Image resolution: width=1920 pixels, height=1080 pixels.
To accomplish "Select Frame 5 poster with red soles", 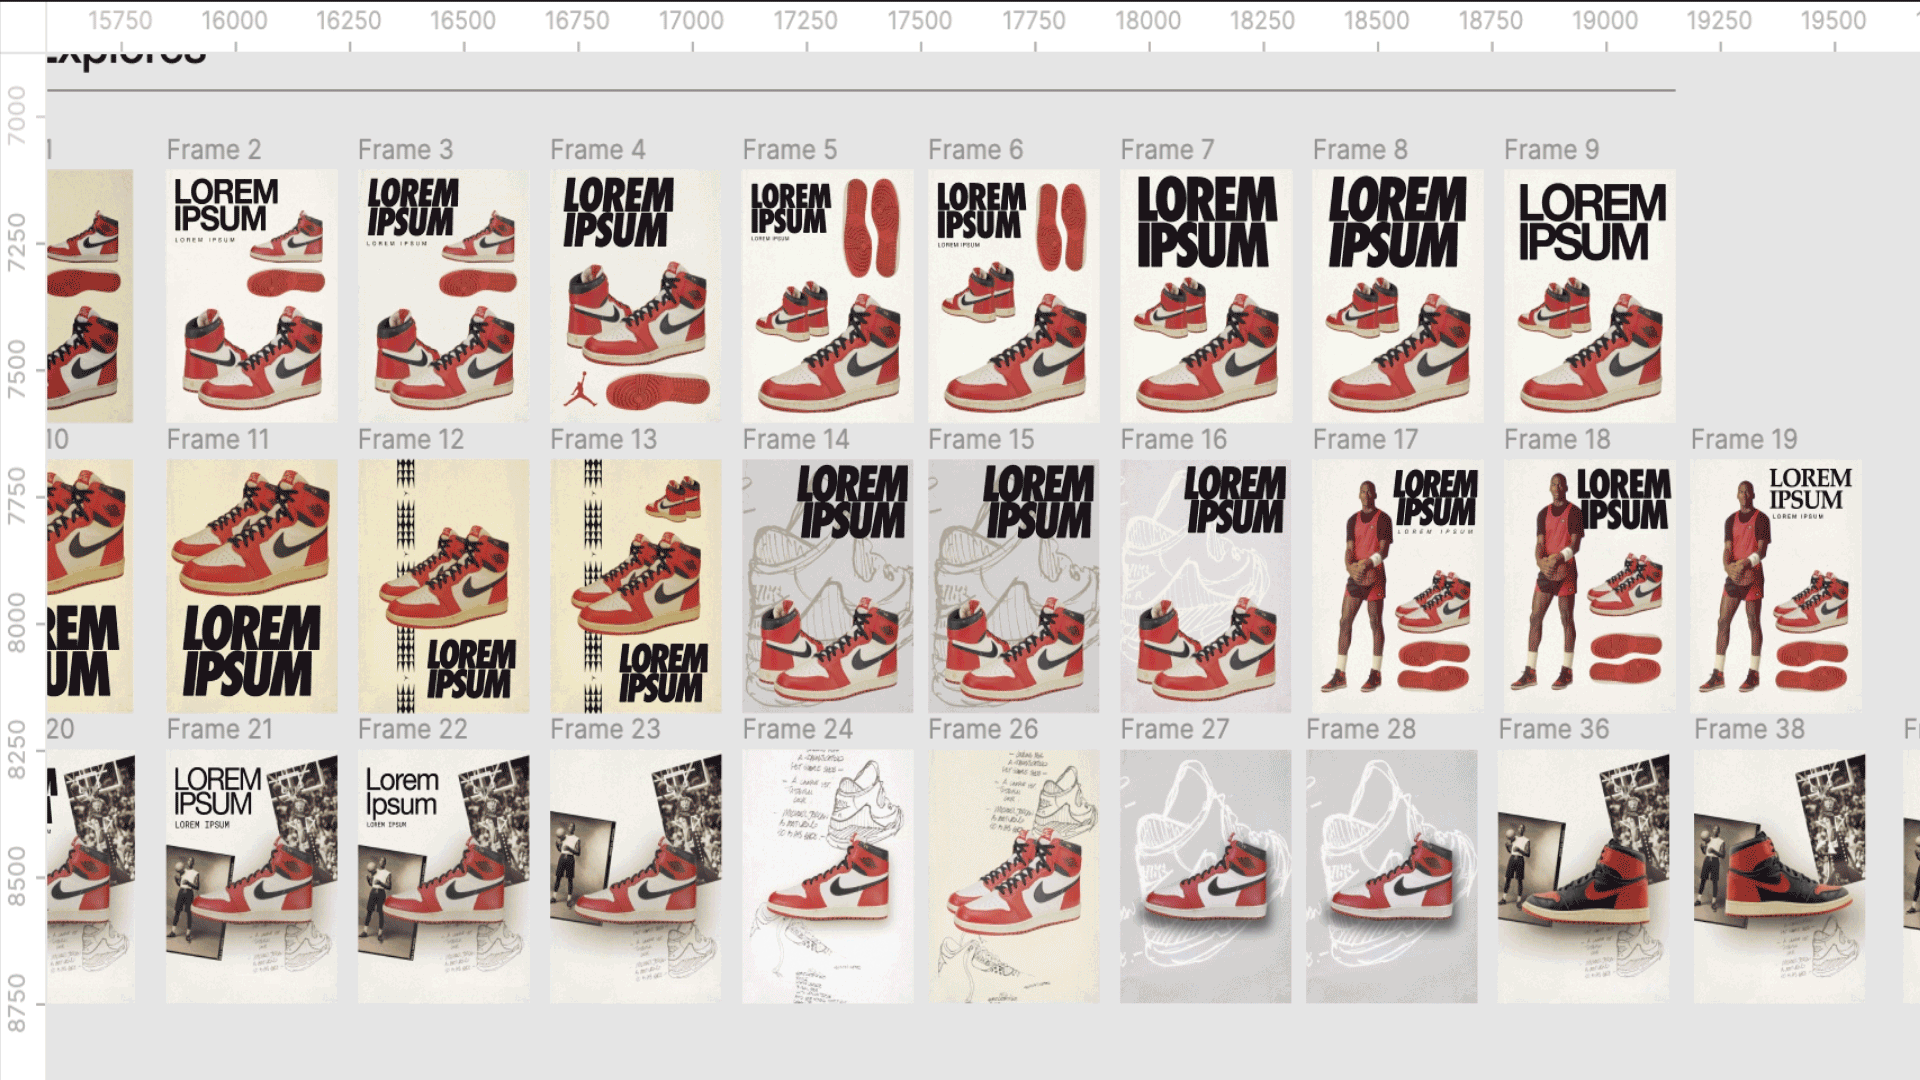I will tap(827, 295).
